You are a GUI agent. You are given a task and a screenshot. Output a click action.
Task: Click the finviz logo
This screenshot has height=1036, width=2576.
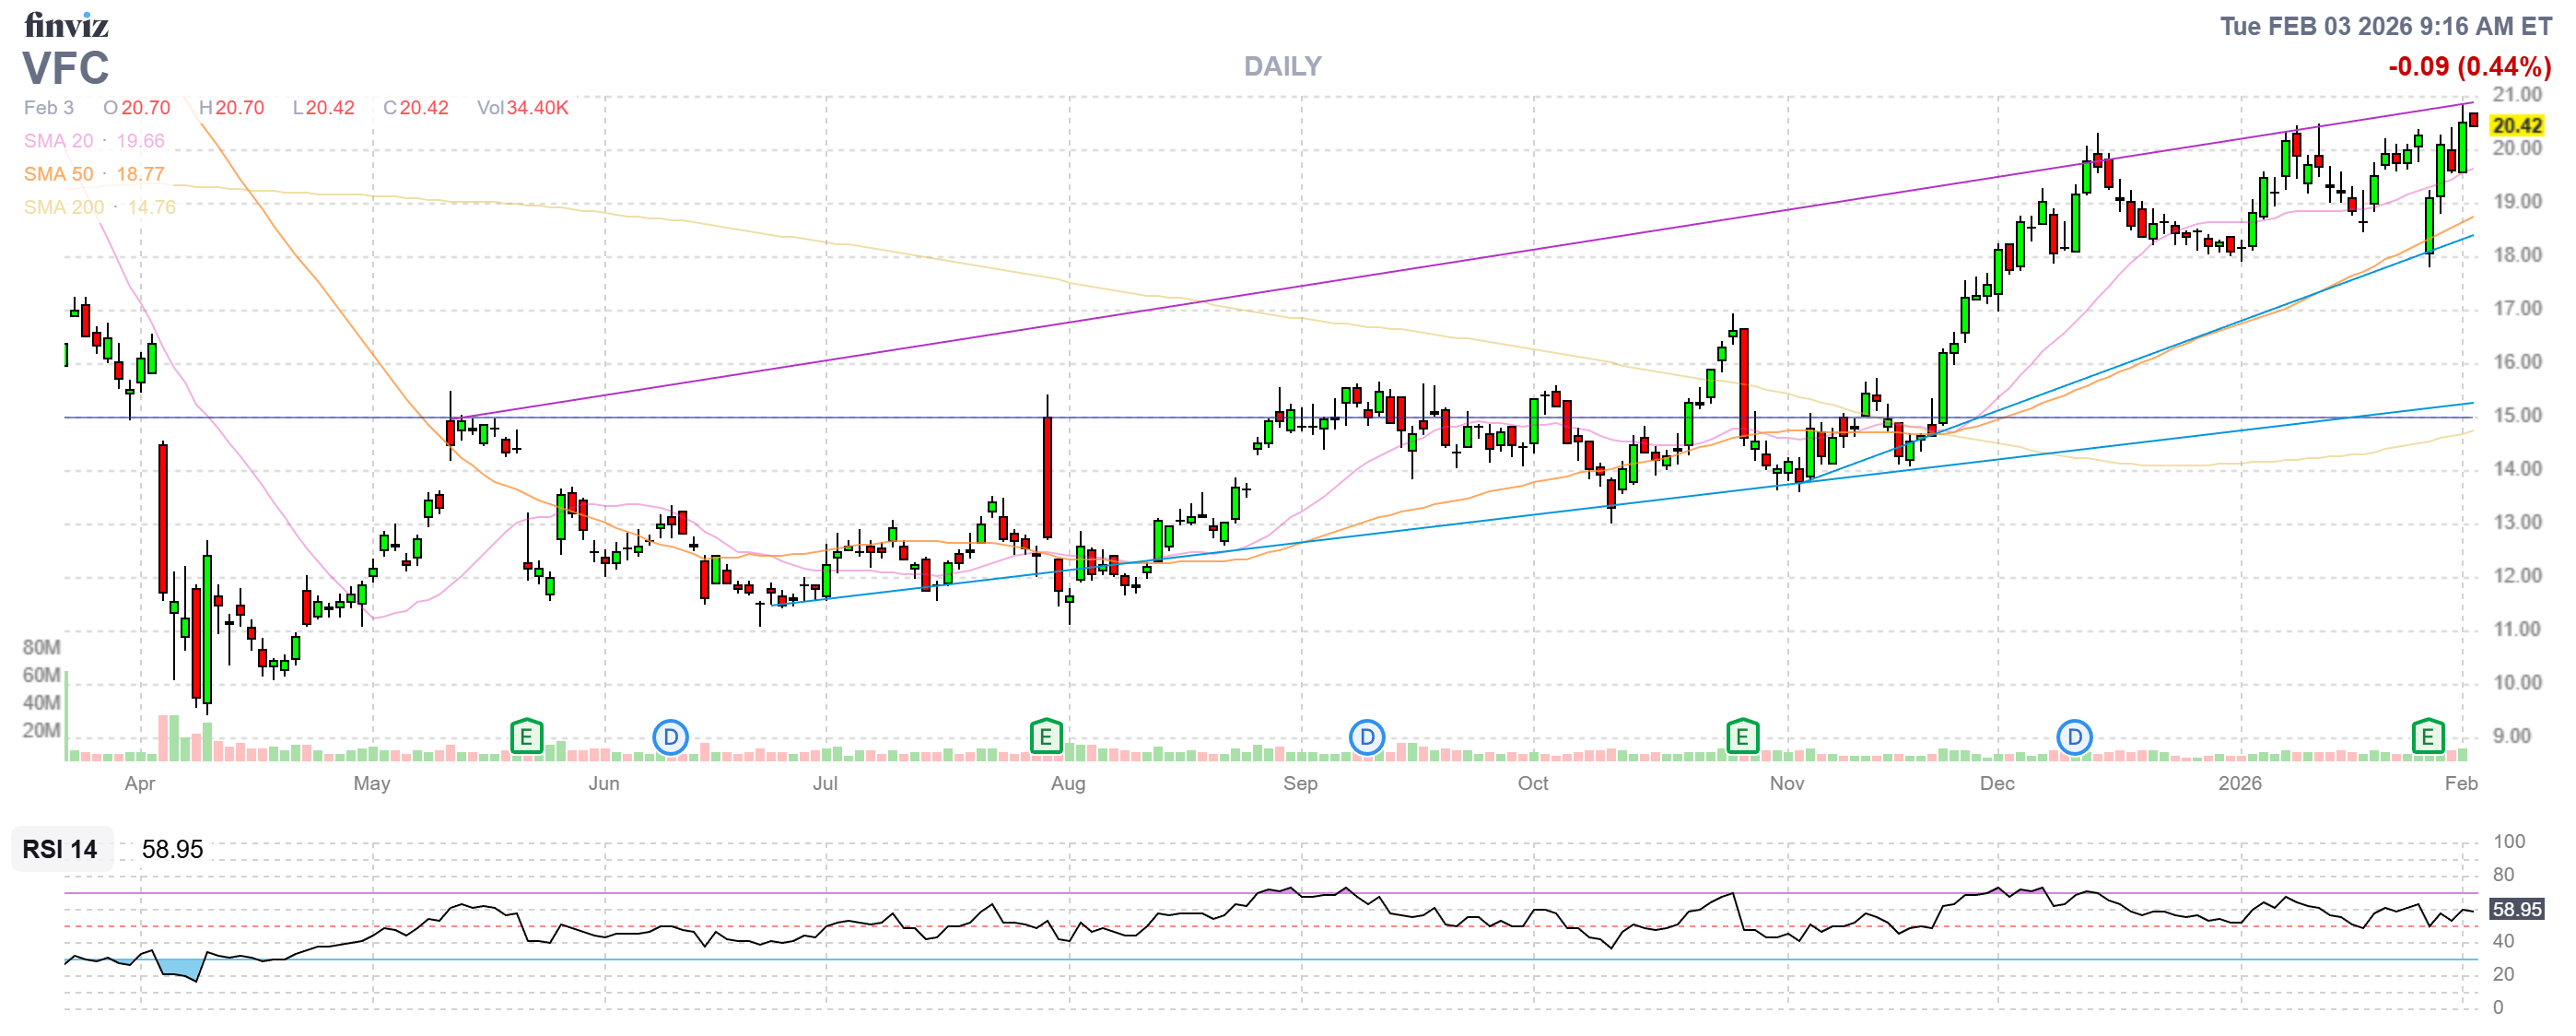(x=66, y=24)
